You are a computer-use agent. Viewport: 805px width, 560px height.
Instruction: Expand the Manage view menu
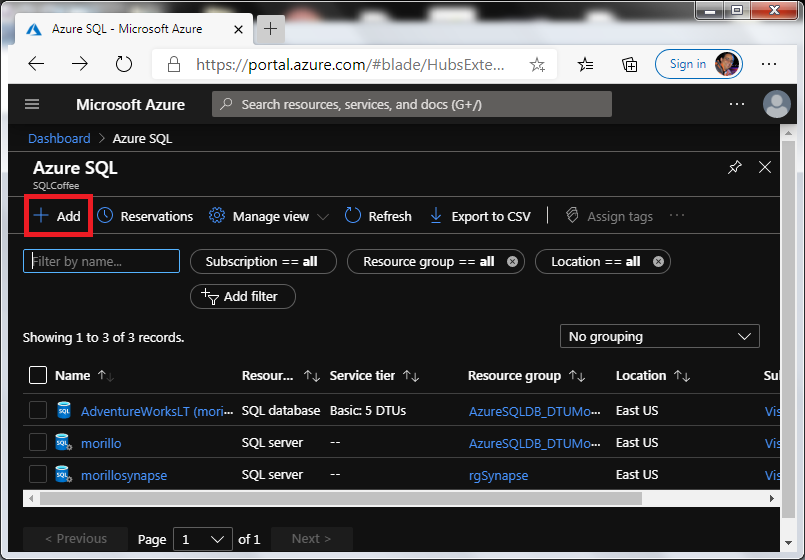click(x=269, y=216)
